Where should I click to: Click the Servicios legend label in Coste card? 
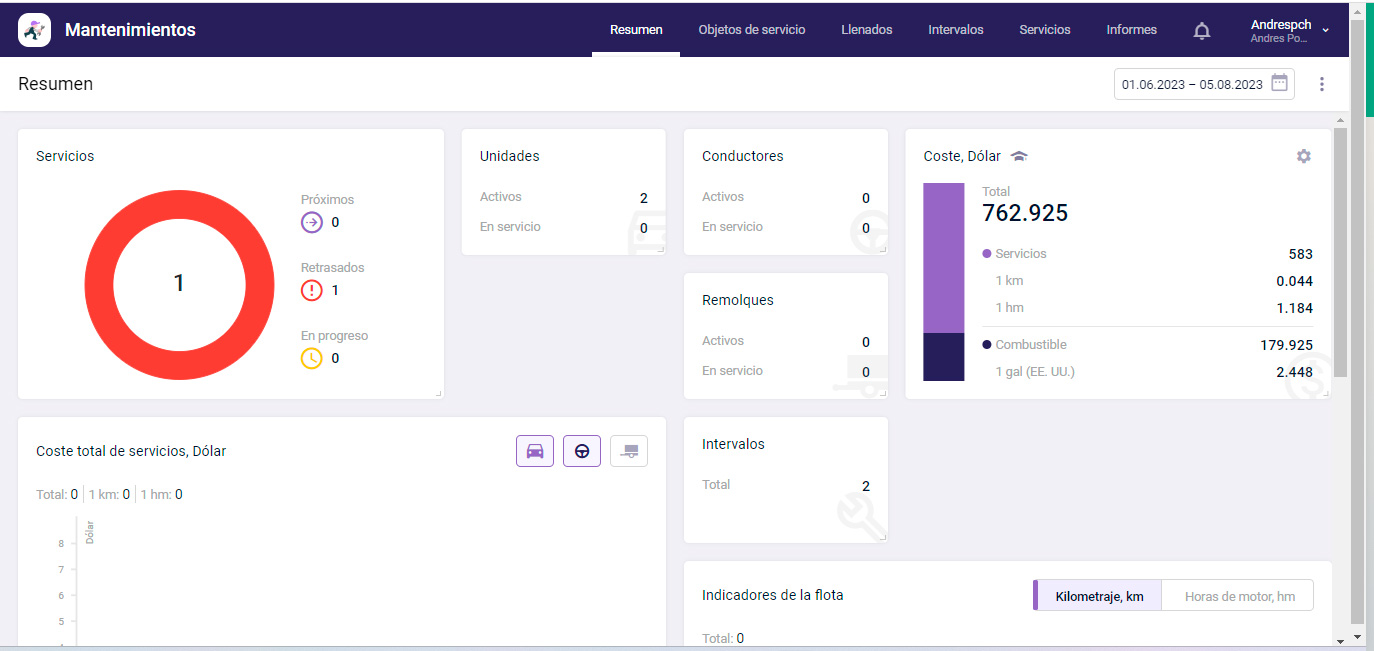[1021, 254]
